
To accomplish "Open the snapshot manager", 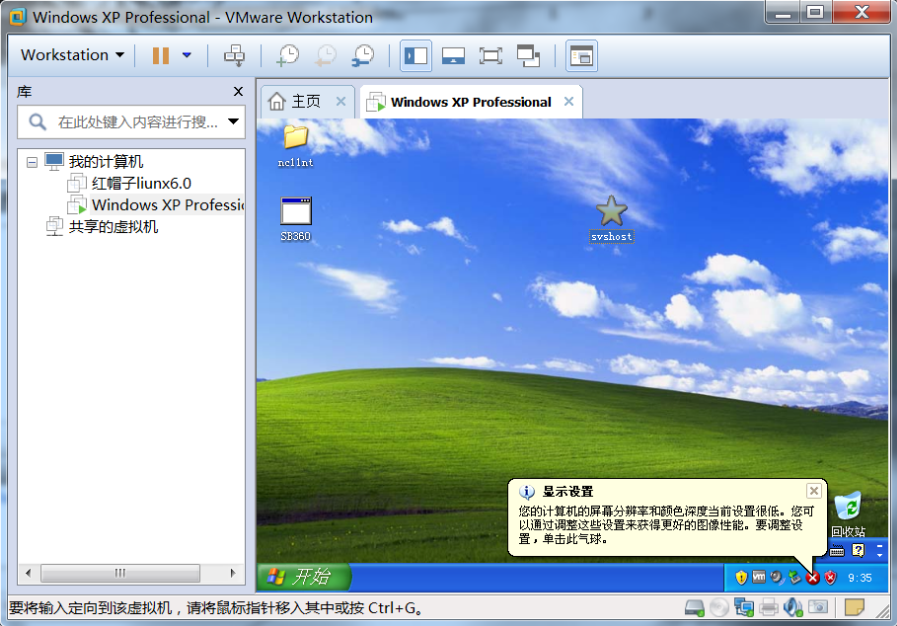I will [363, 56].
